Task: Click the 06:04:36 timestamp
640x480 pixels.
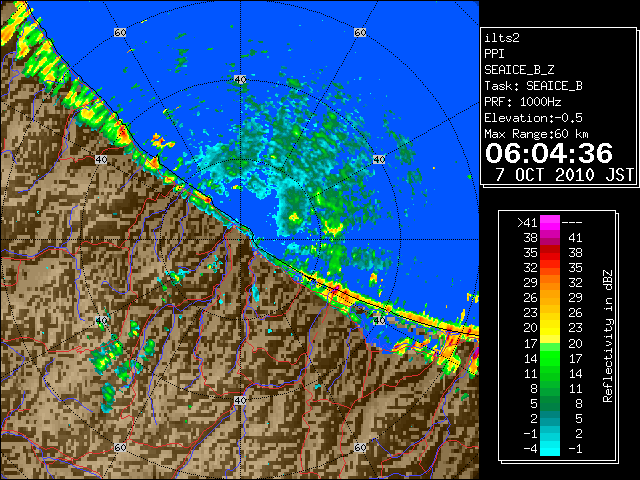Action: 549,153
